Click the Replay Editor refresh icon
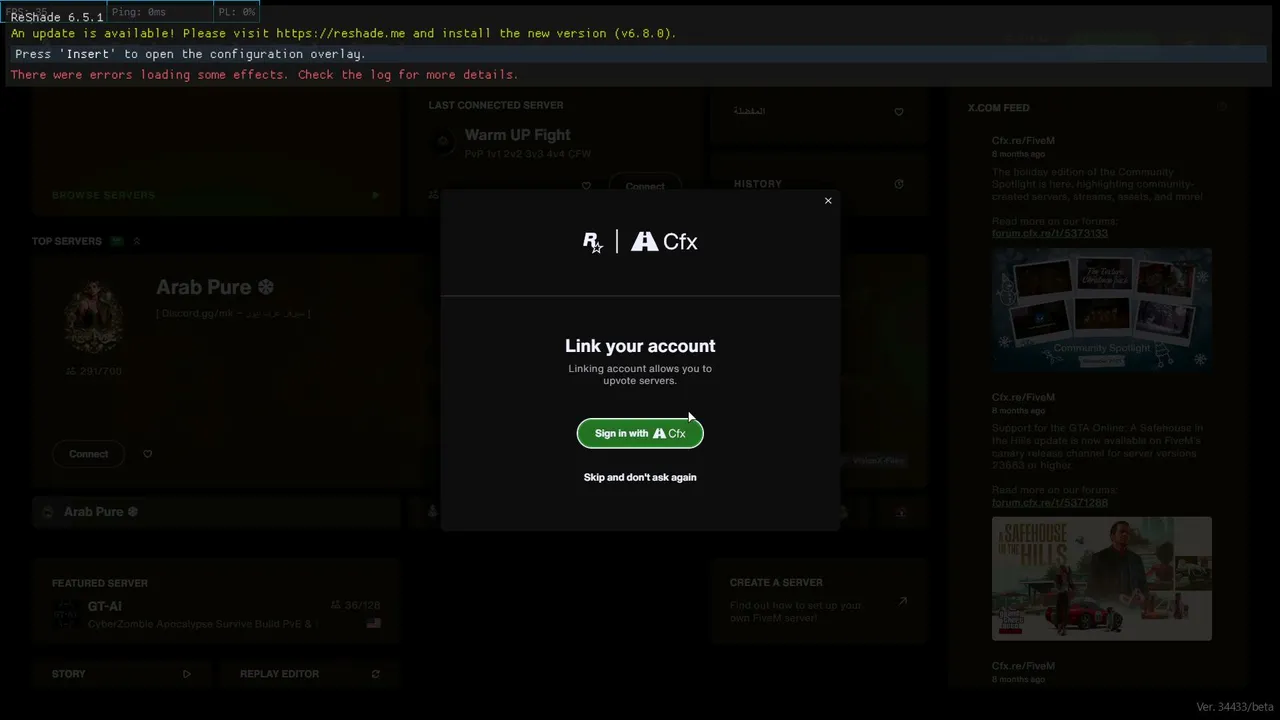This screenshot has width=1280, height=720. point(376,674)
